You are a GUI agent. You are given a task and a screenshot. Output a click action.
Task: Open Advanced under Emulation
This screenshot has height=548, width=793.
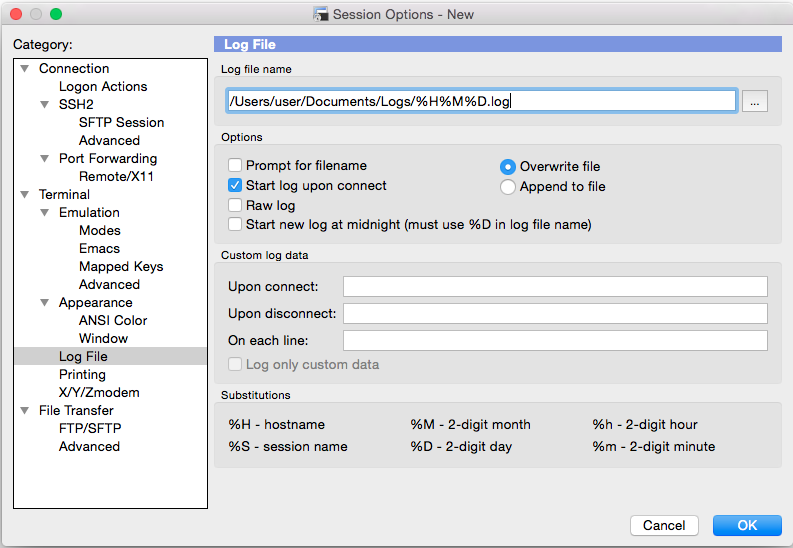coord(109,285)
